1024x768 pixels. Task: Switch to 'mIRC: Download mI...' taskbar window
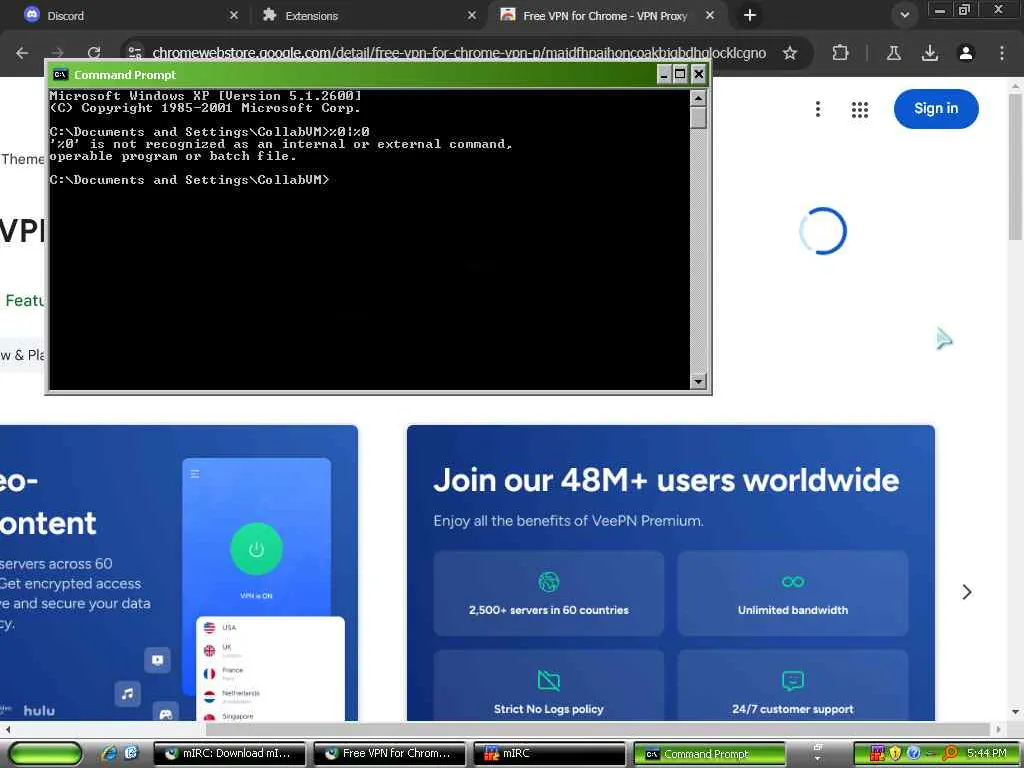[x=229, y=754]
